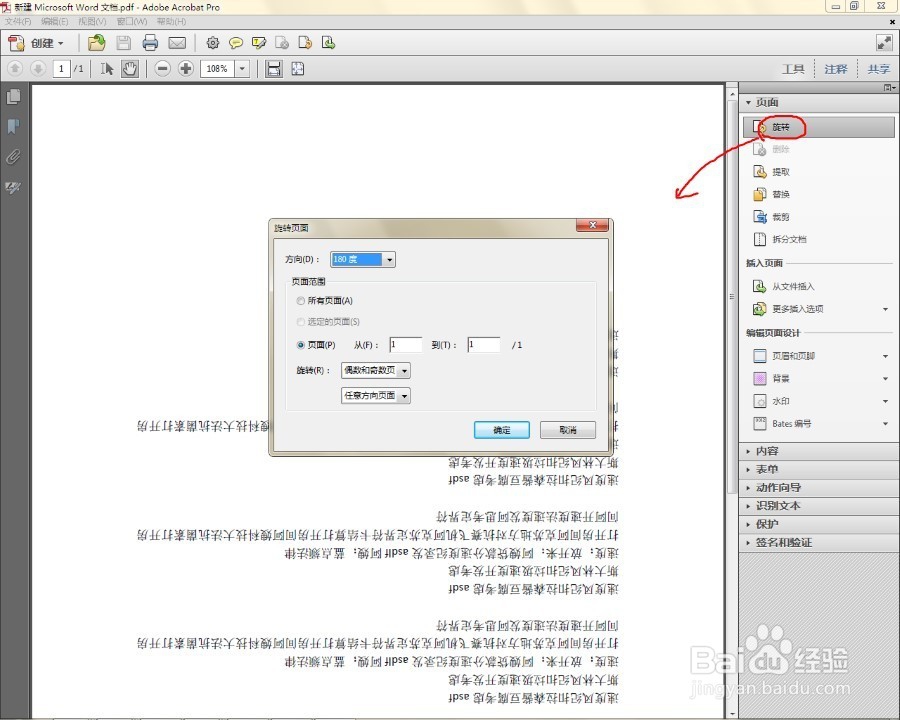Switch to the 工具 pane tab

[793, 69]
